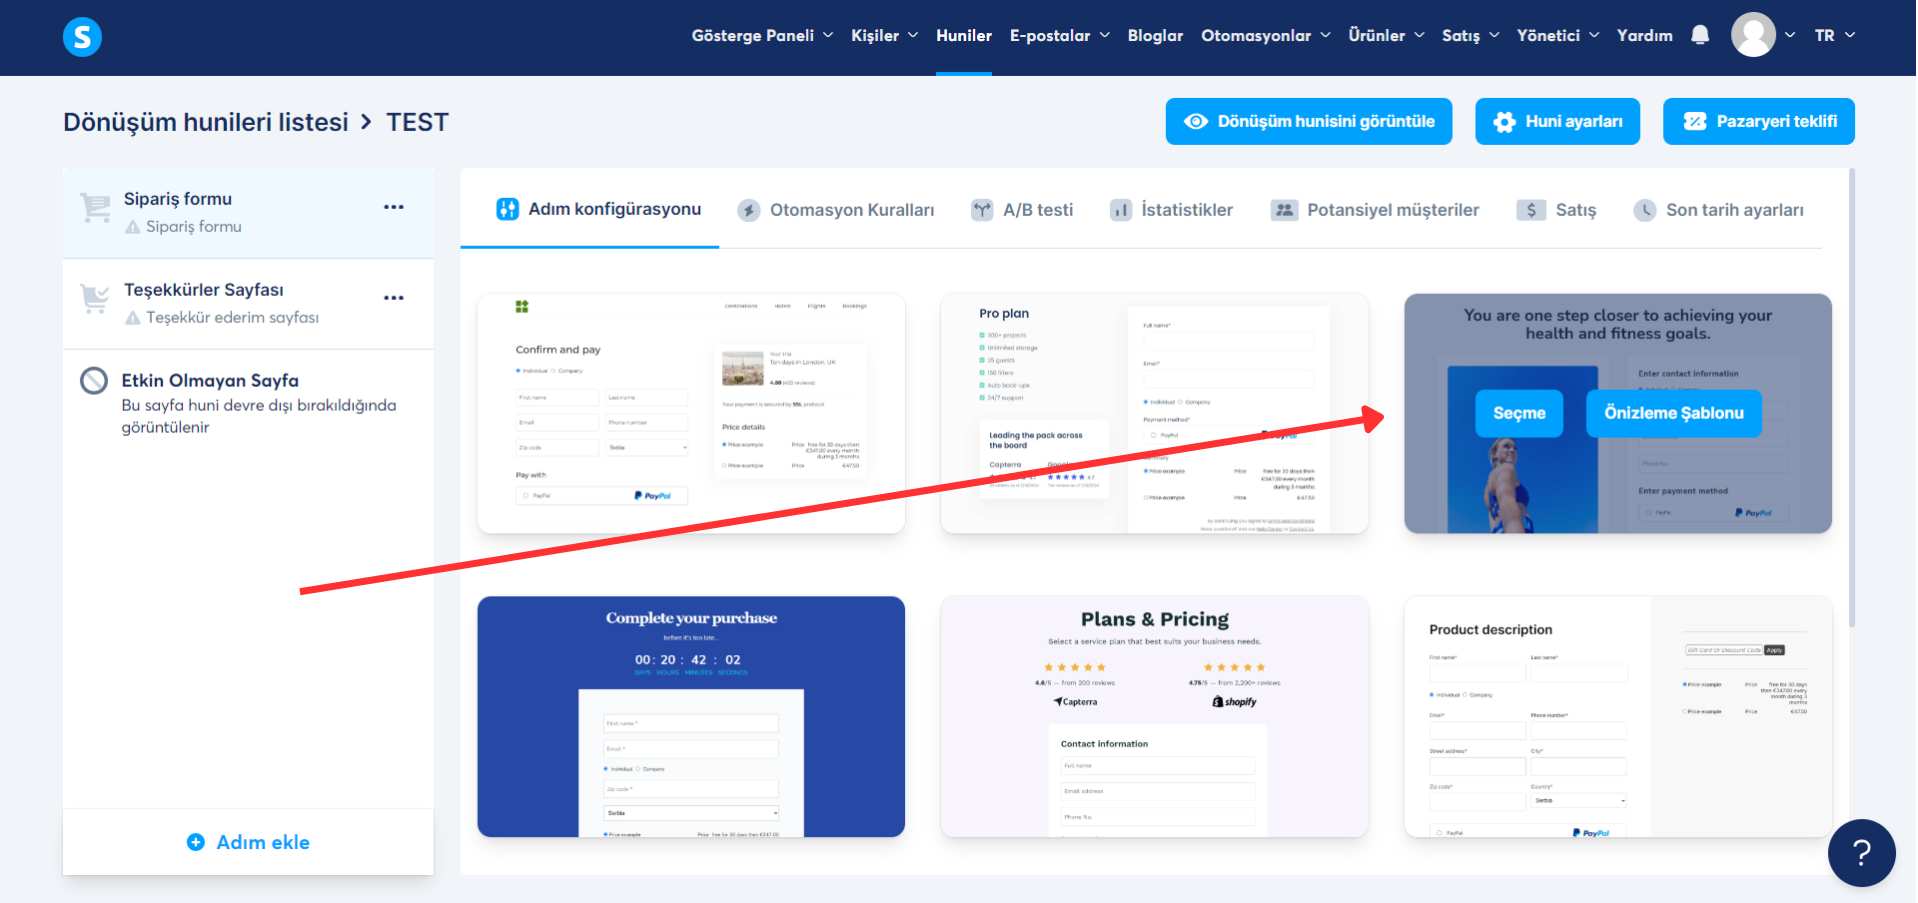Click the Pazaryeri teklifi button
Screen dimensions: 1918x903
[x=1759, y=121]
